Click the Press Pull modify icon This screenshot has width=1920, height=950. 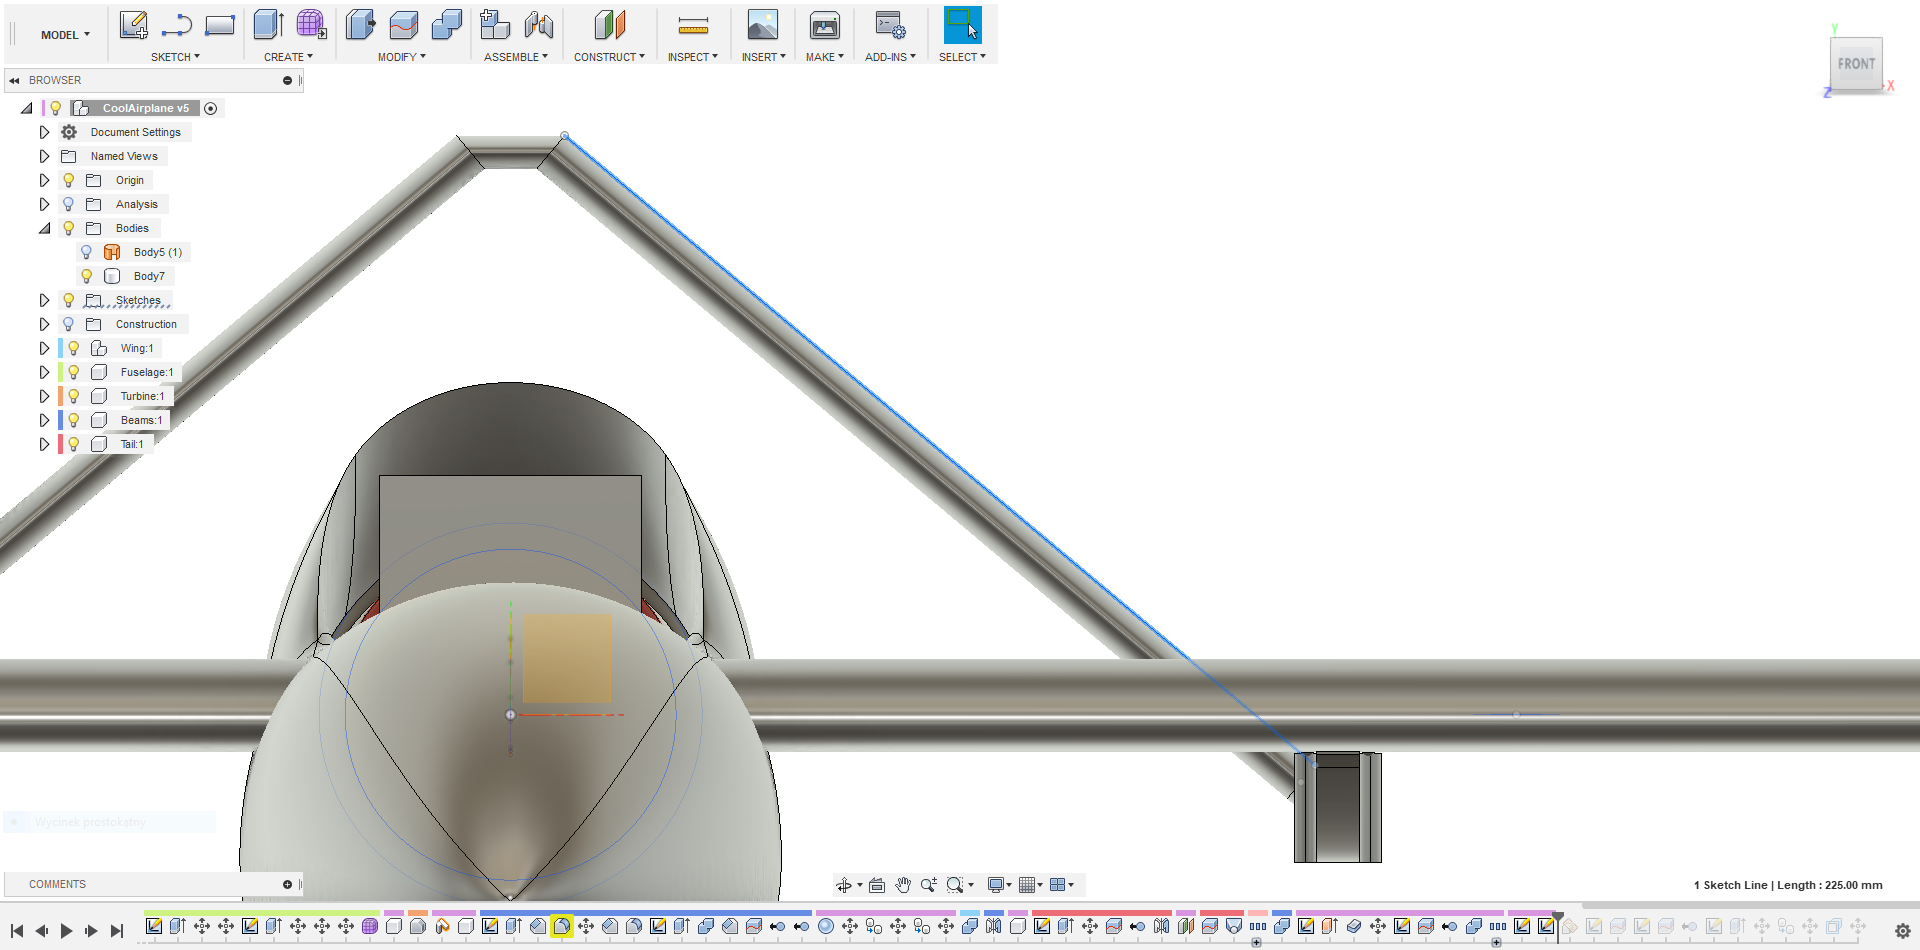360,25
